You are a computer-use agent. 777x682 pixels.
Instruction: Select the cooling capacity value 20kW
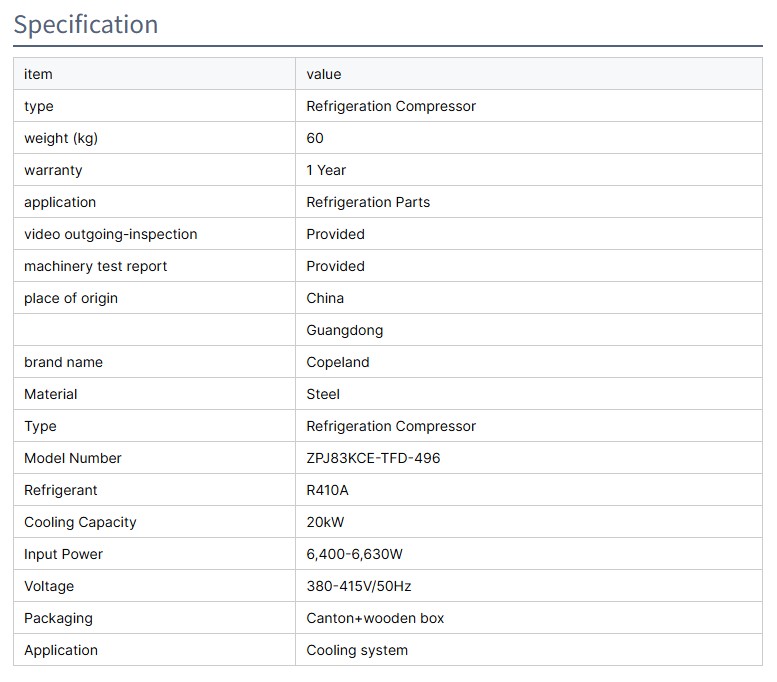click(326, 522)
